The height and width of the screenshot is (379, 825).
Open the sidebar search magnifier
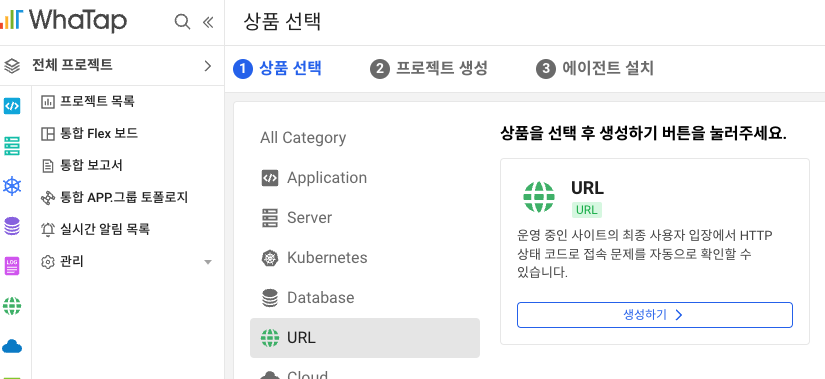(x=182, y=22)
